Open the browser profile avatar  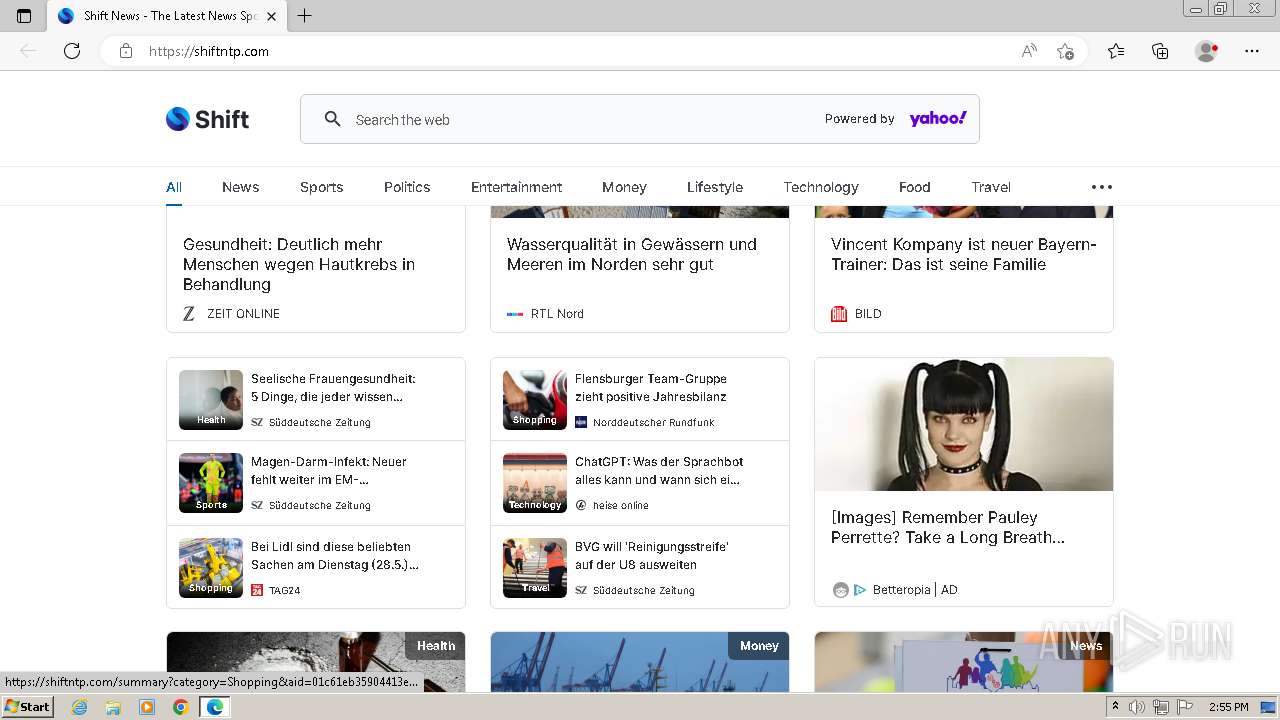pyautogui.click(x=1207, y=51)
